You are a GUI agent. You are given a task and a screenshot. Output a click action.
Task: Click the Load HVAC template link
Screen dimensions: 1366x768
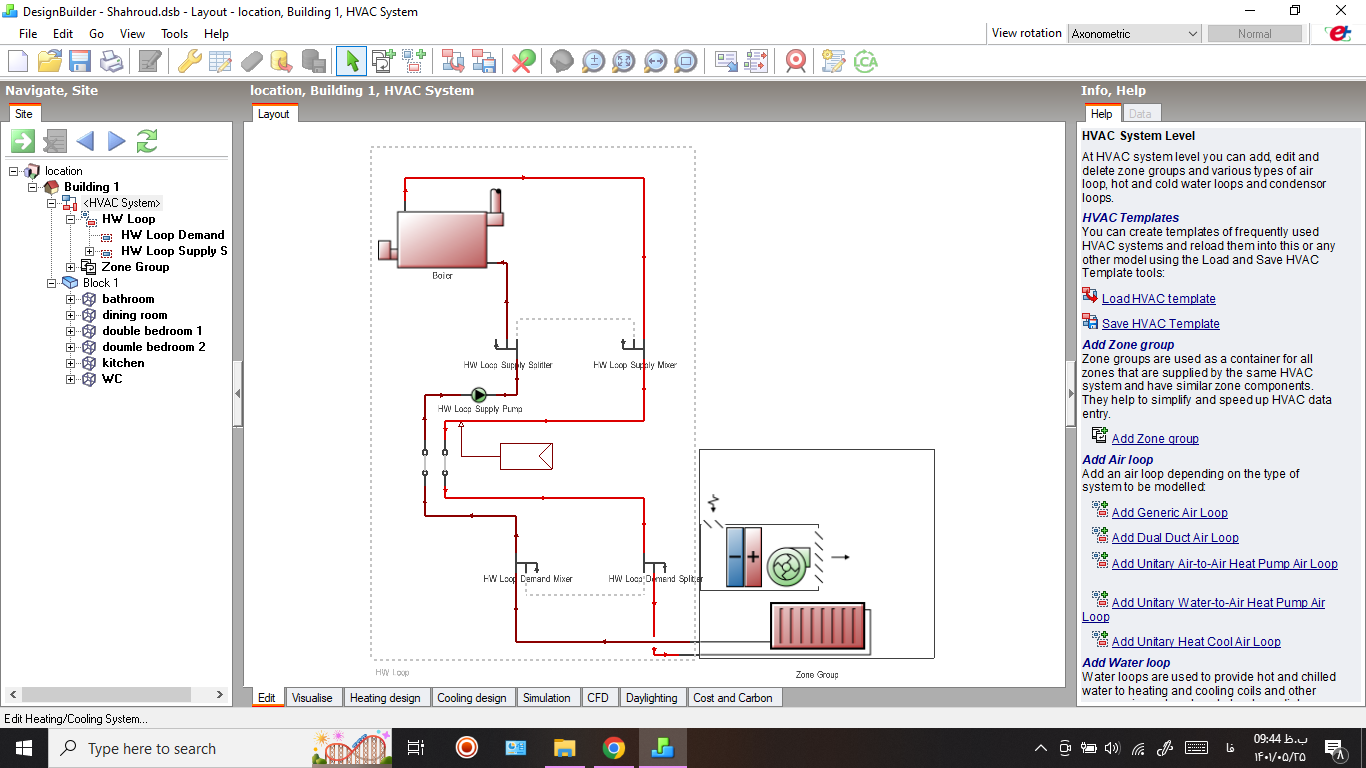1158,298
